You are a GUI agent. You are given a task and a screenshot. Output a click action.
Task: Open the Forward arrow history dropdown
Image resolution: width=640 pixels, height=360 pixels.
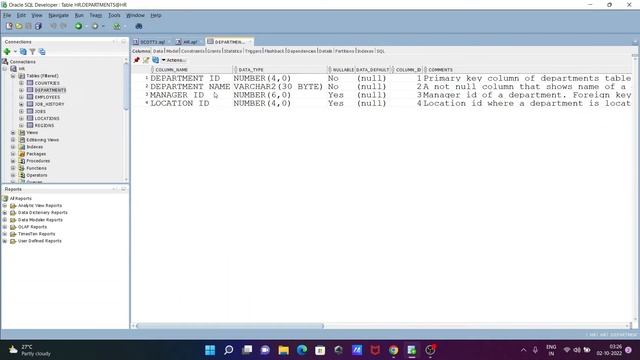tap(103, 26)
